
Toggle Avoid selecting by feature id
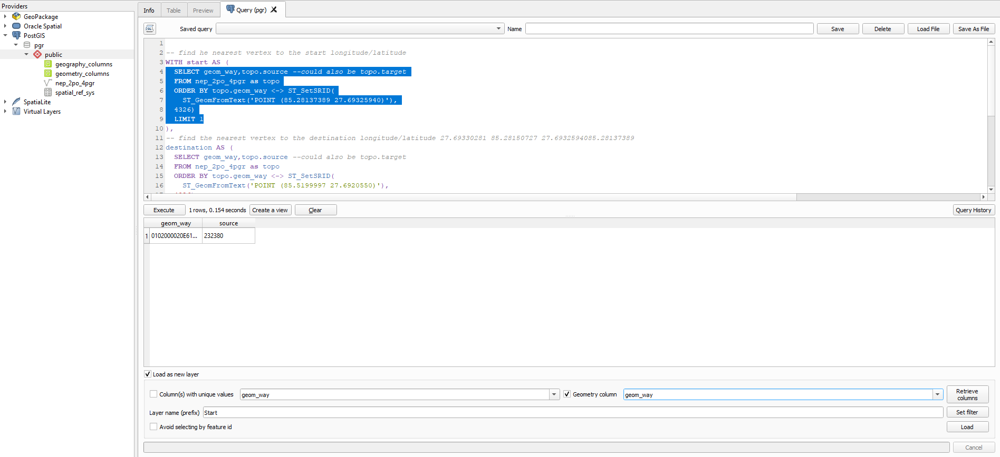pyautogui.click(x=154, y=427)
